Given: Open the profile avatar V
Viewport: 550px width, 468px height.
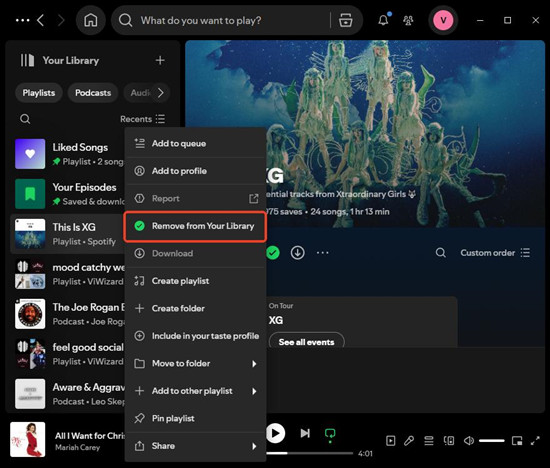Looking at the screenshot, I should 443,20.
